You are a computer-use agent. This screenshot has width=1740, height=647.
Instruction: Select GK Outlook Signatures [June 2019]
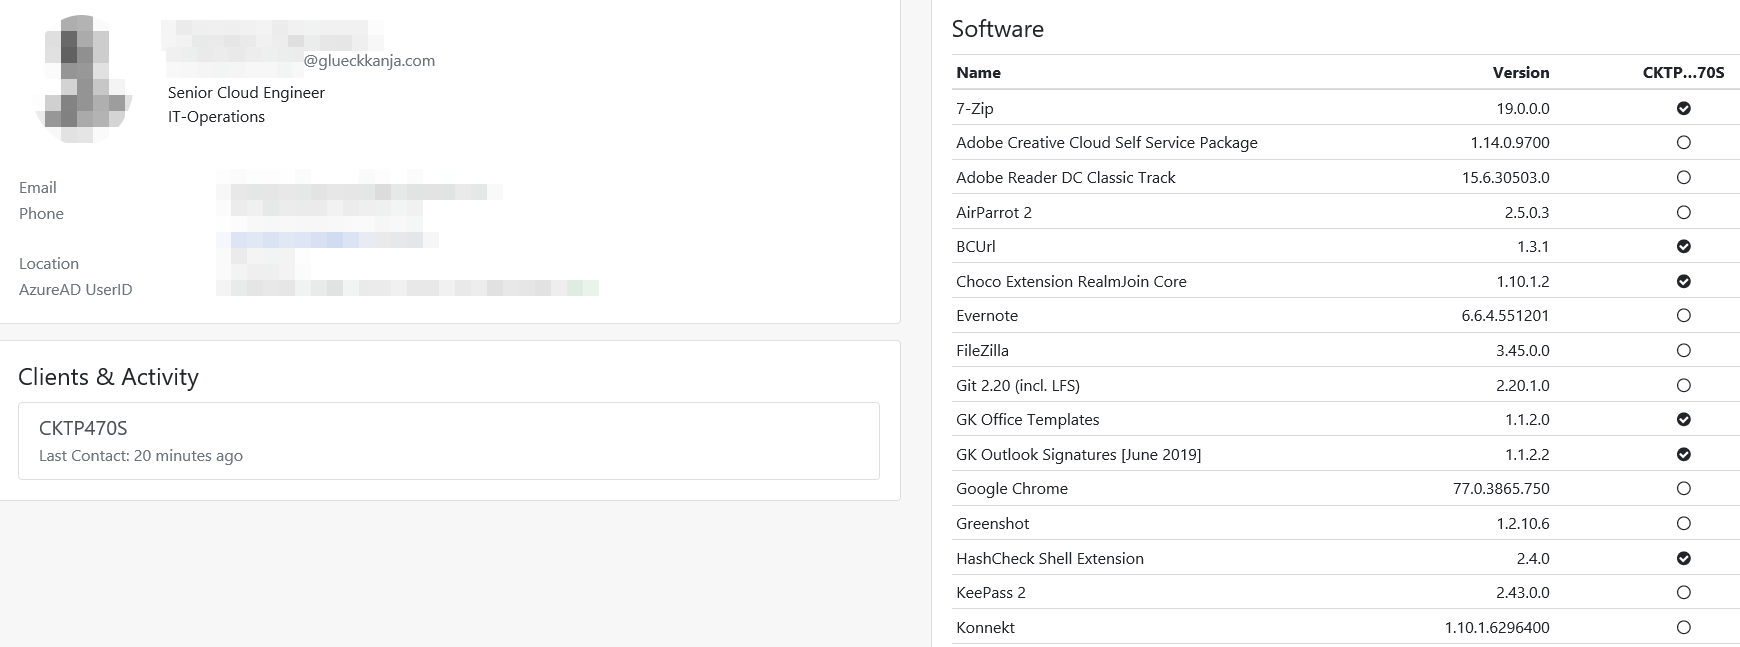(1079, 454)
